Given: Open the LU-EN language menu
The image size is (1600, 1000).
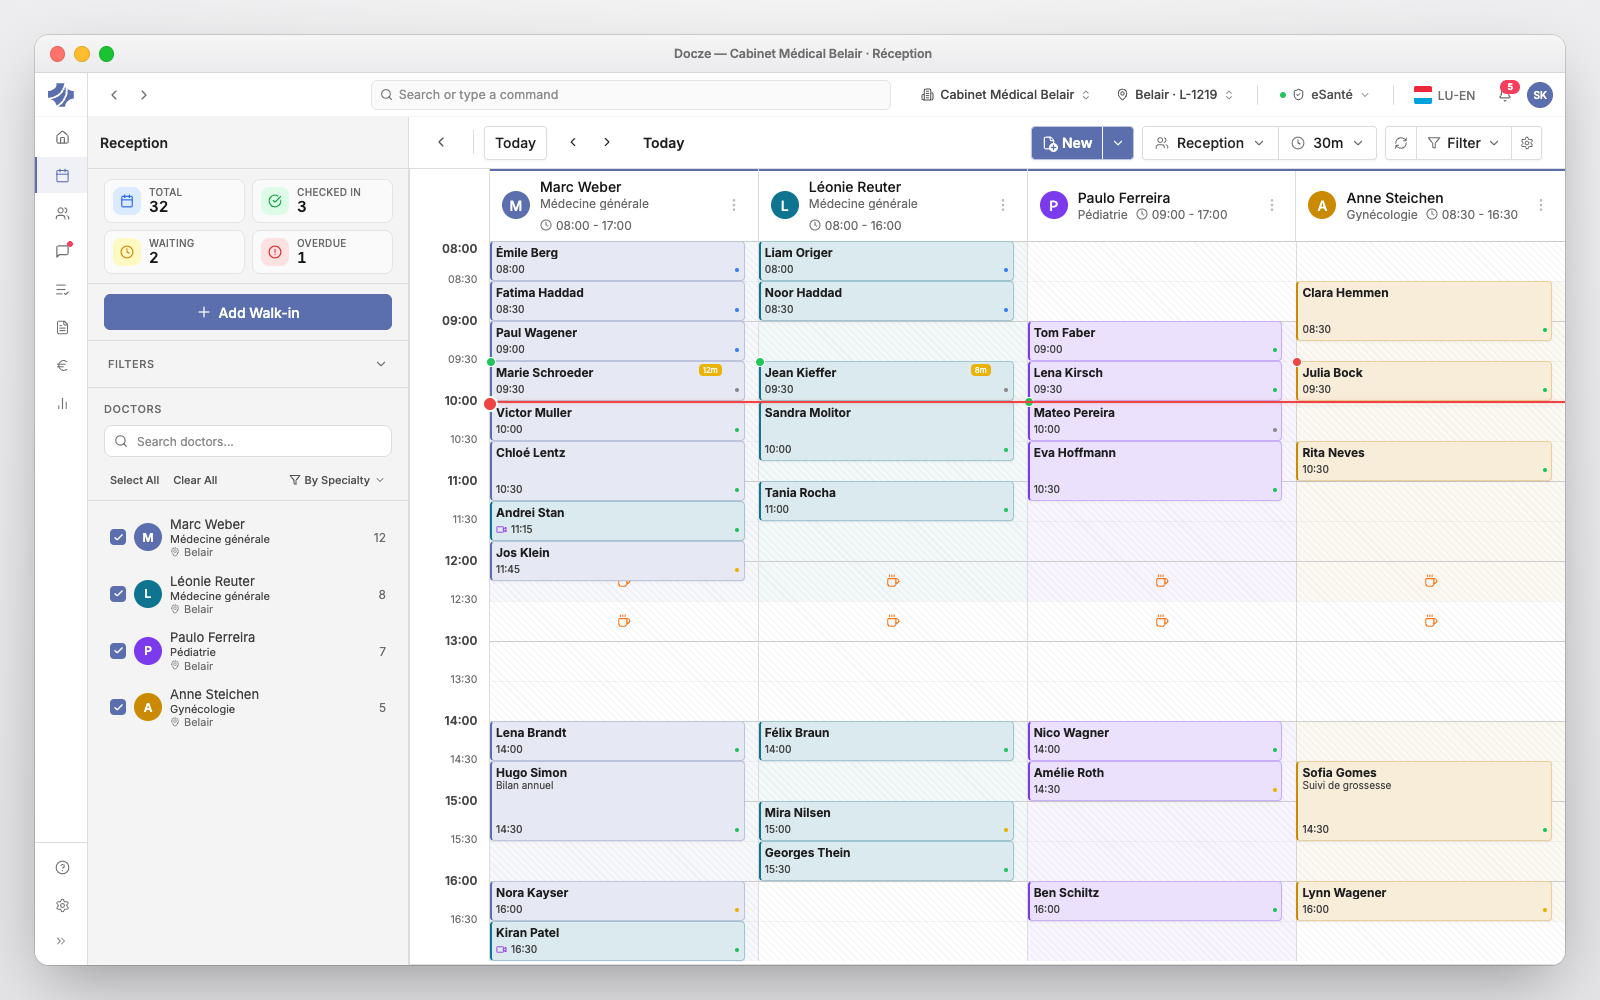Looking at the screenshot, I should (x=1444, y=95).
